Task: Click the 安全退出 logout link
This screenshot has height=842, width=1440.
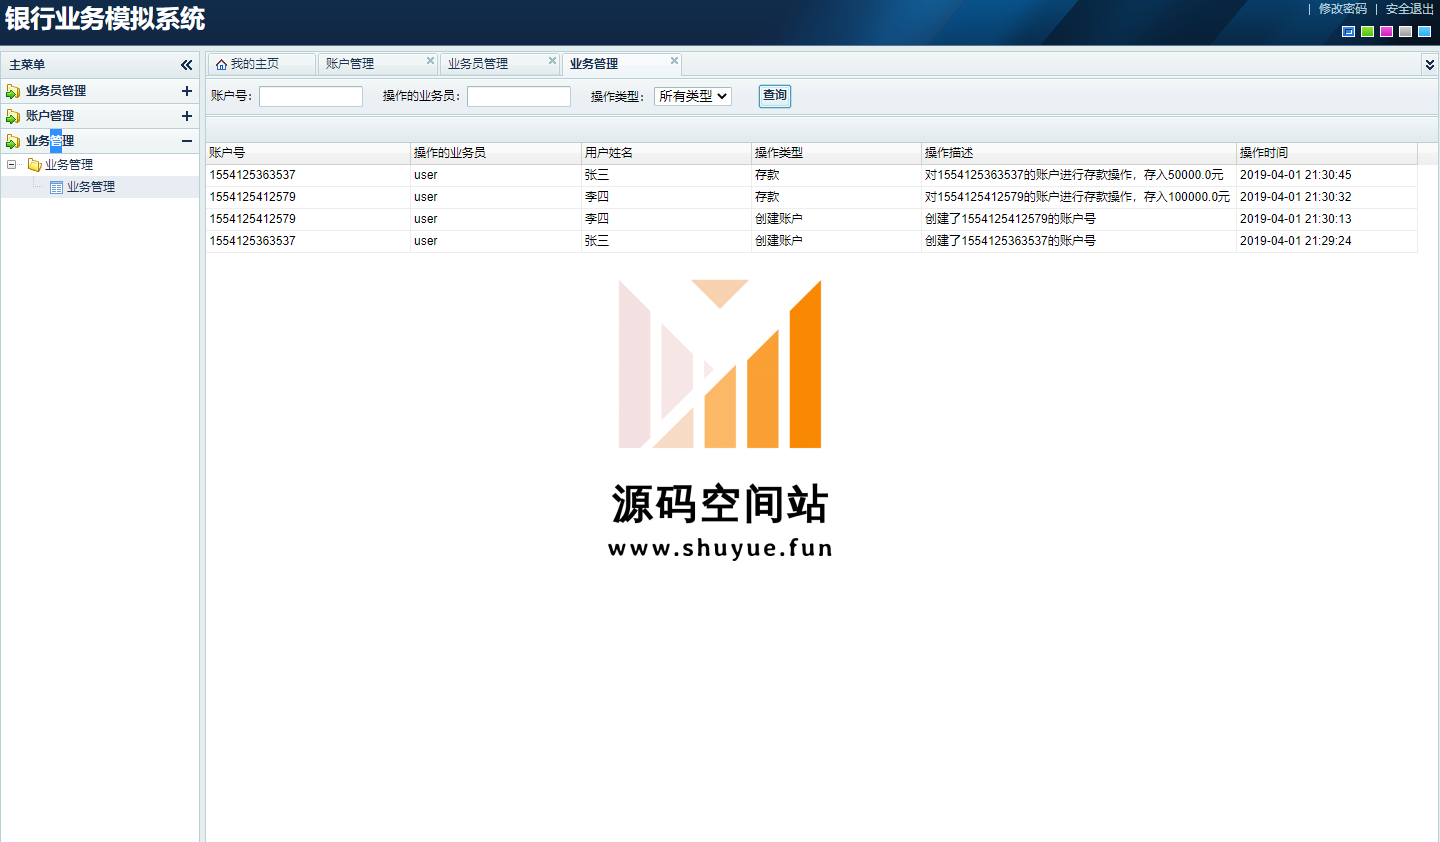Action: tap(1409, 9)
